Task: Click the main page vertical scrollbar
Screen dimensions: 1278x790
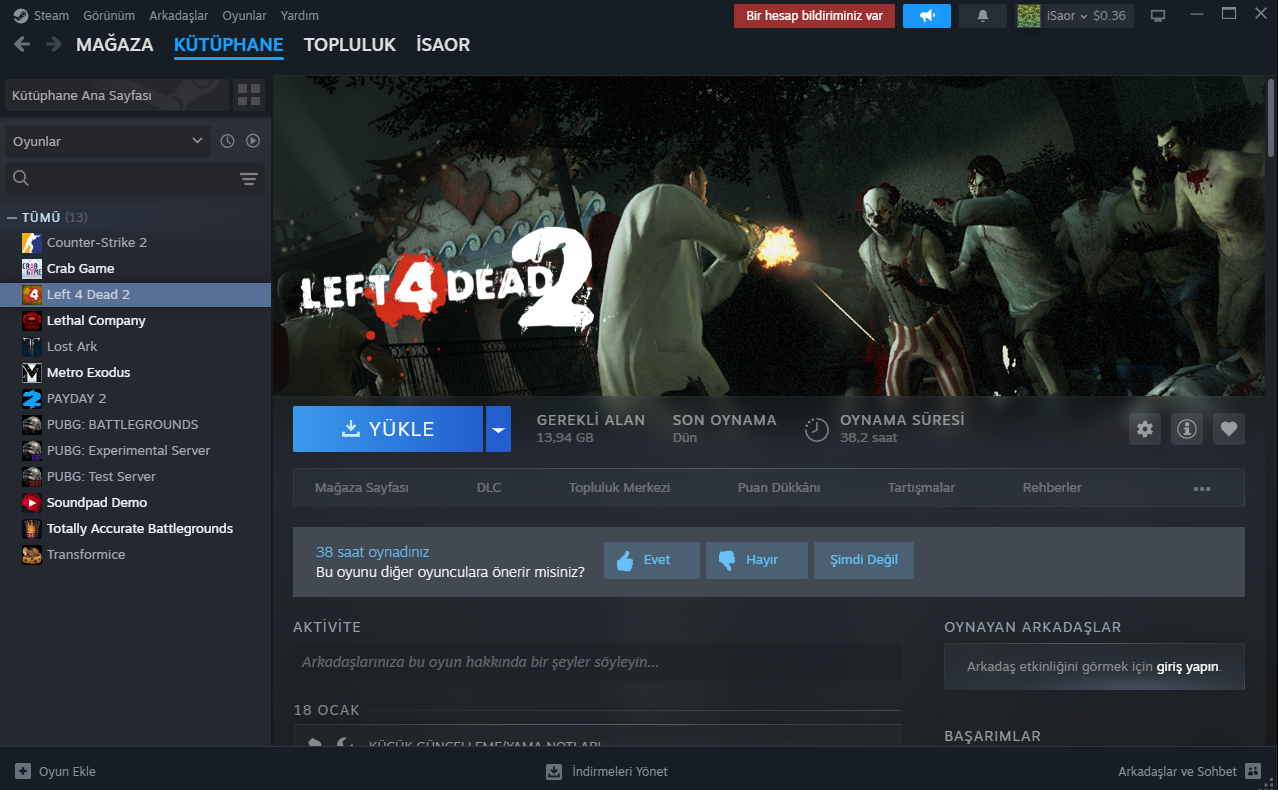Action: pos(1271,118)
